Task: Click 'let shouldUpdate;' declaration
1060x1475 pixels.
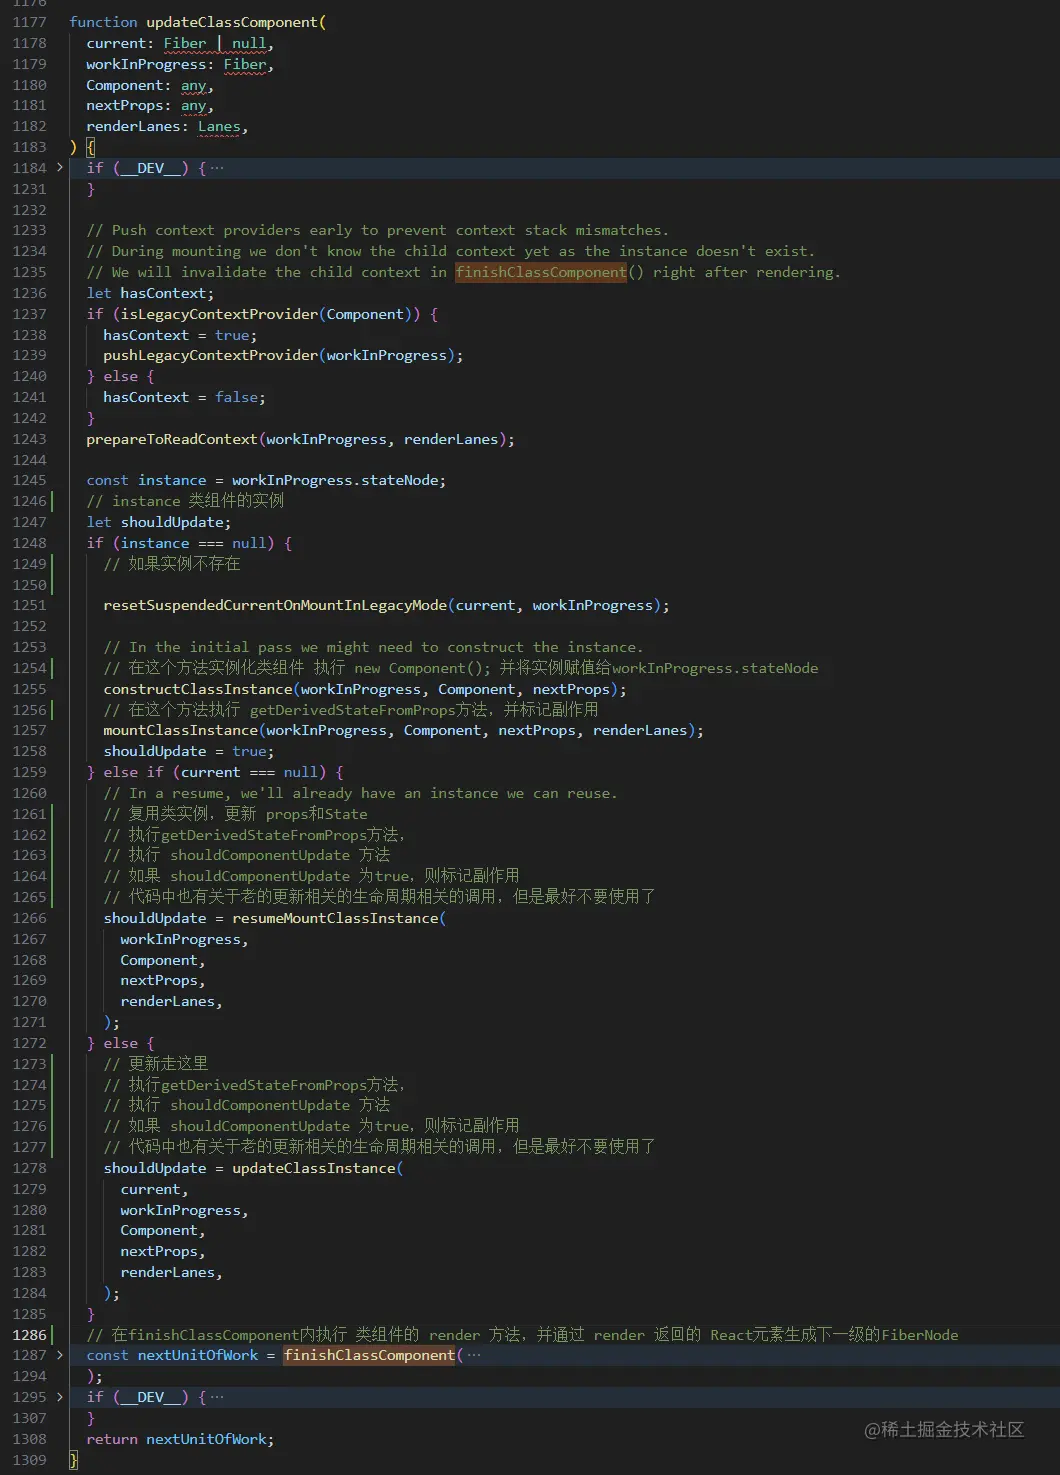Action: 158,522
